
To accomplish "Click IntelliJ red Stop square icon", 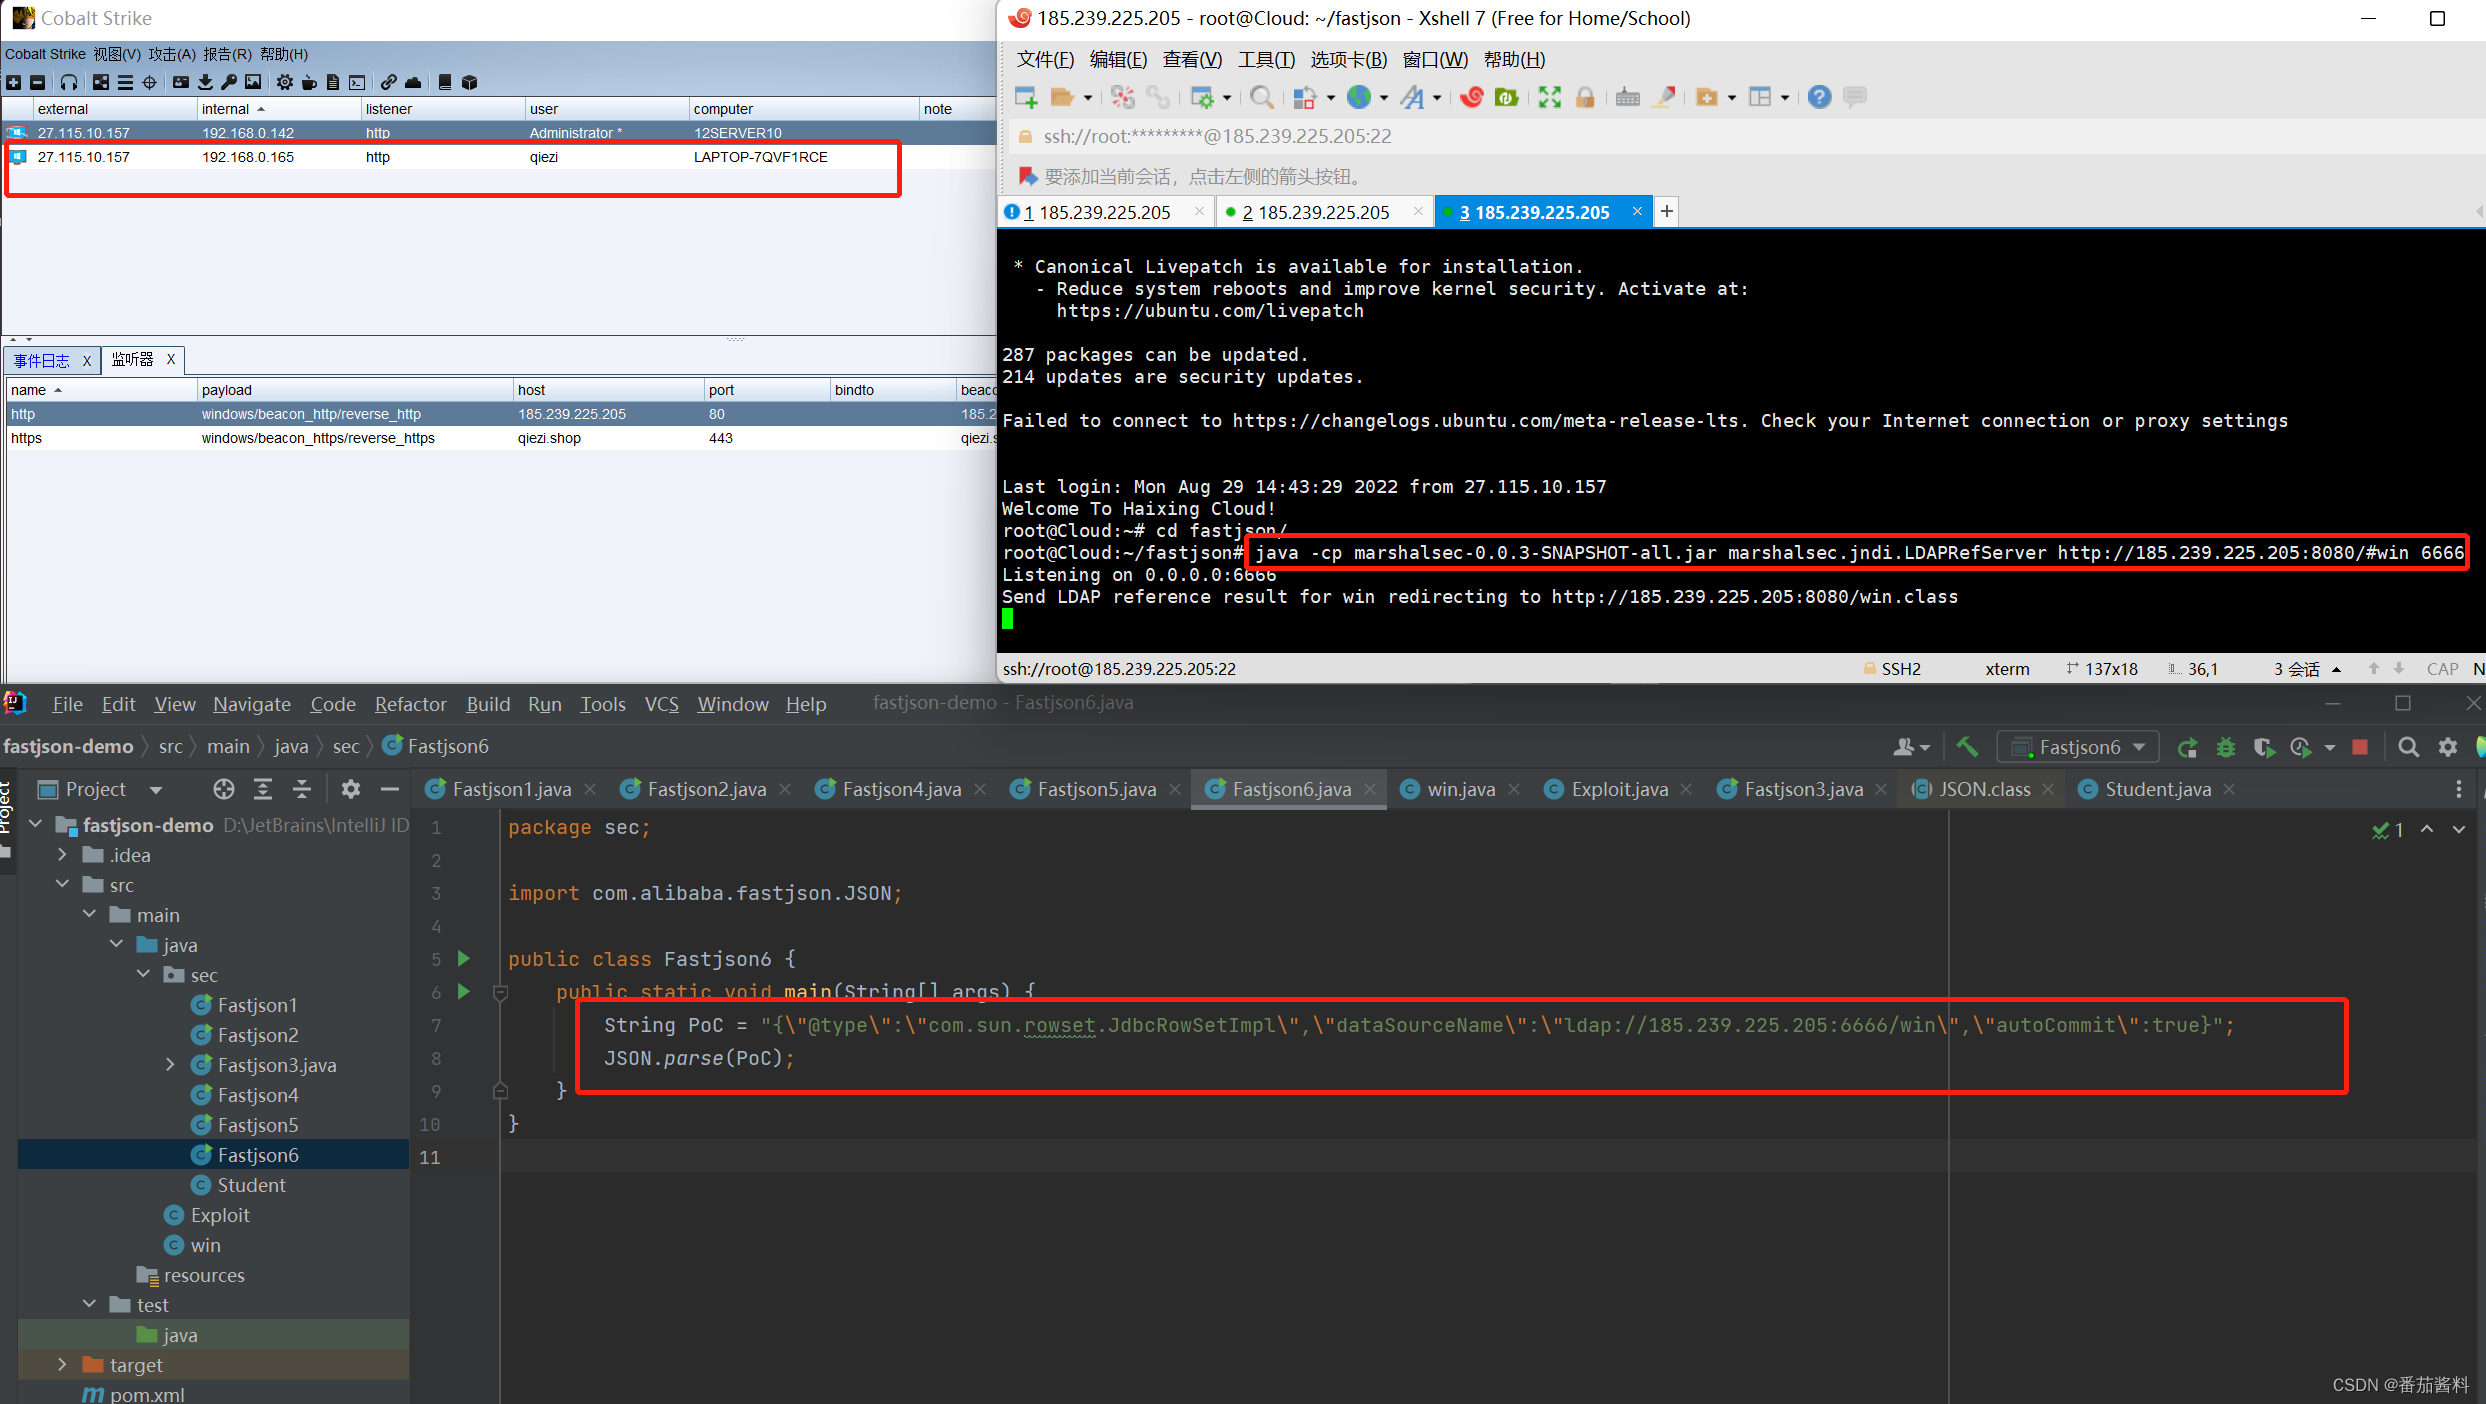I will click(x=2360, y=747).
